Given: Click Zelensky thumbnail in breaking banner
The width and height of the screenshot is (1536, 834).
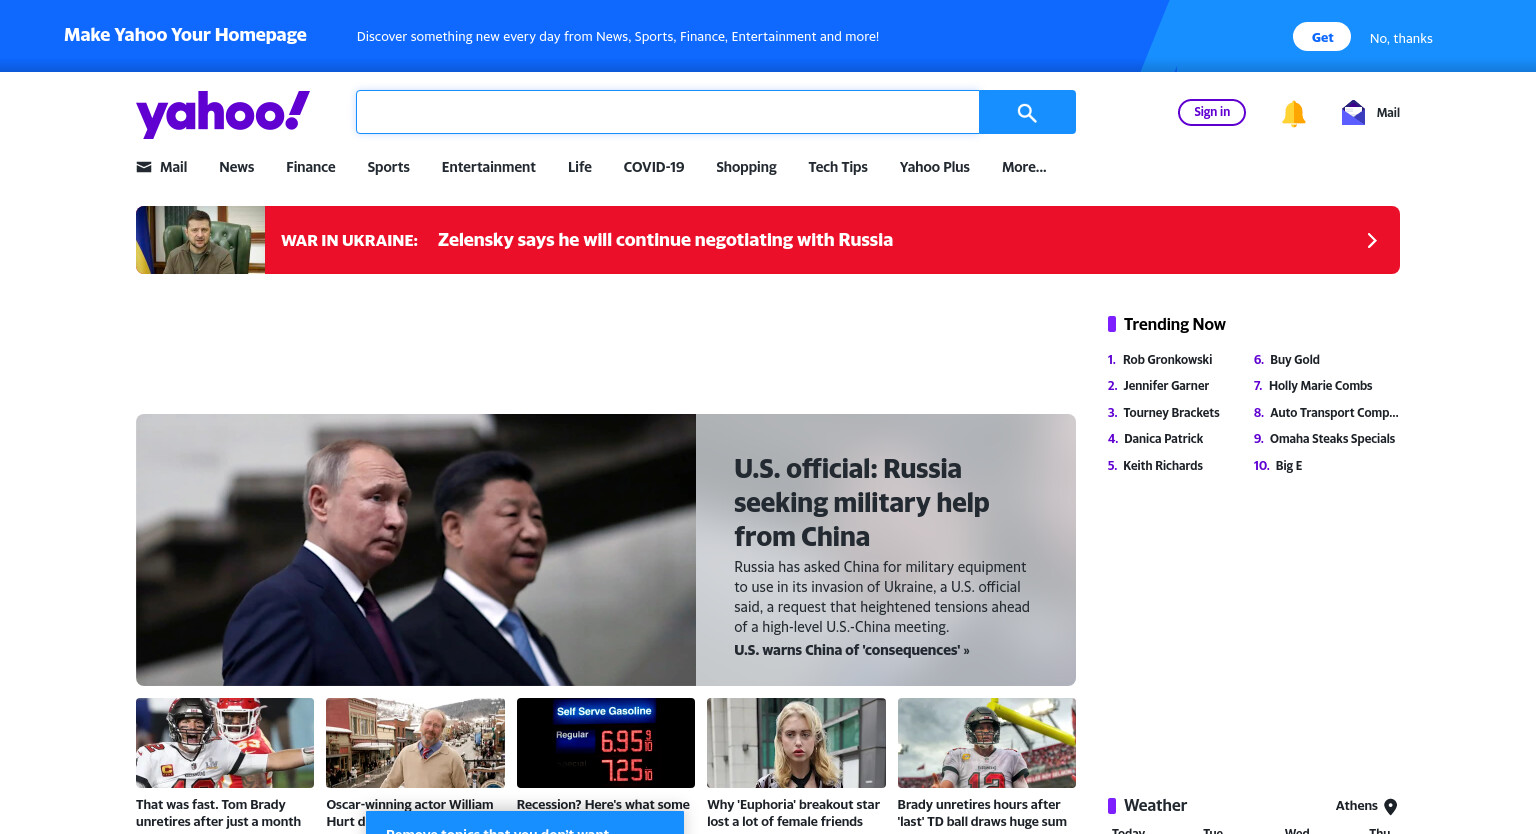Looking at the screenshot, I should pyautogui.click(x=200, y=240).
